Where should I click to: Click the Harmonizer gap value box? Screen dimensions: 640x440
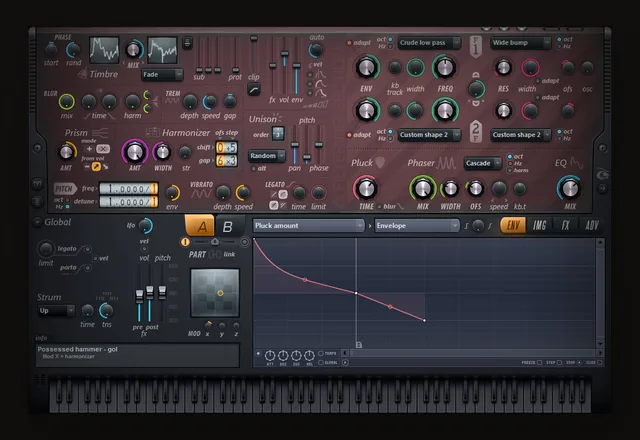coord(226,161)
